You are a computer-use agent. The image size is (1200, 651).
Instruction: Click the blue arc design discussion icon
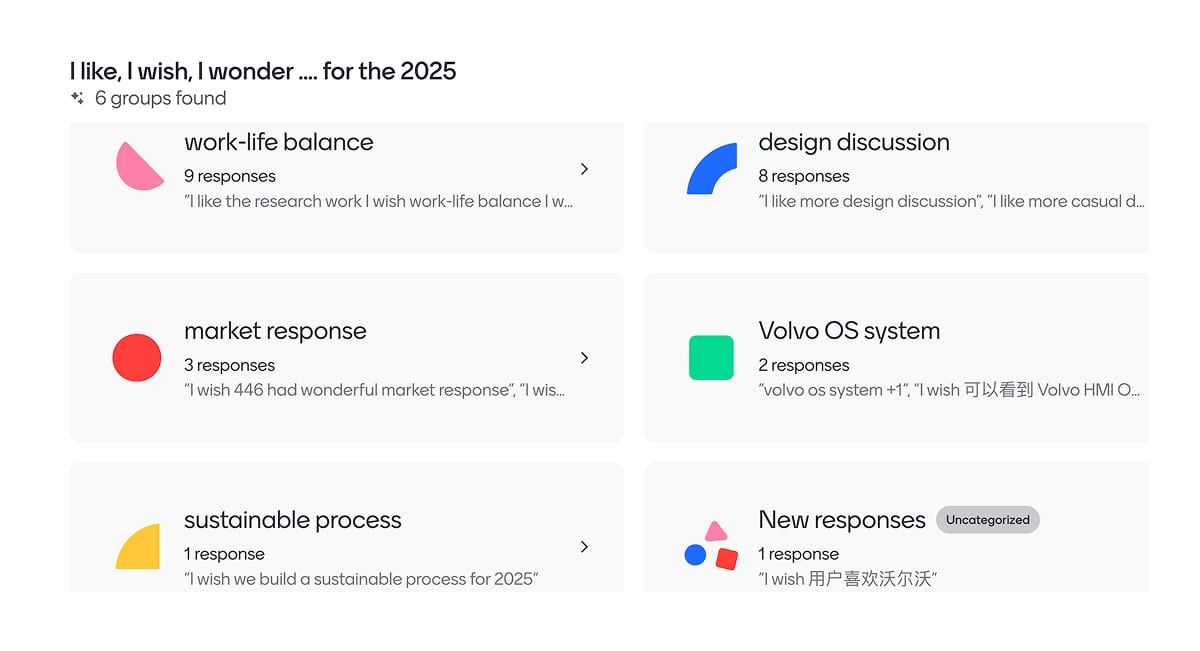(x=712, y=168)
